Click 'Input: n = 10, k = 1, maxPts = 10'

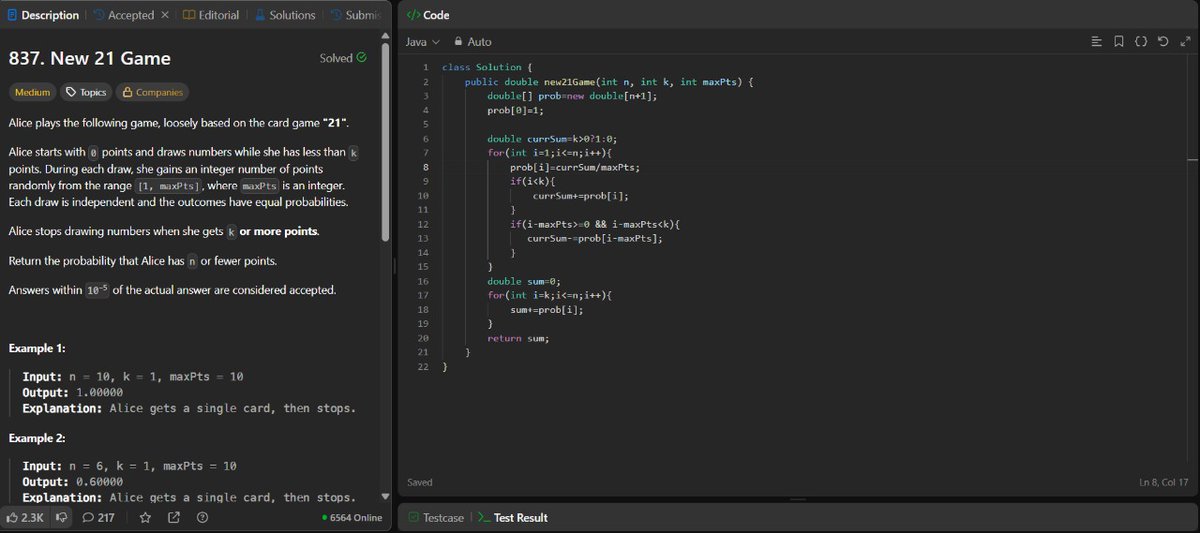coord(132,376)
